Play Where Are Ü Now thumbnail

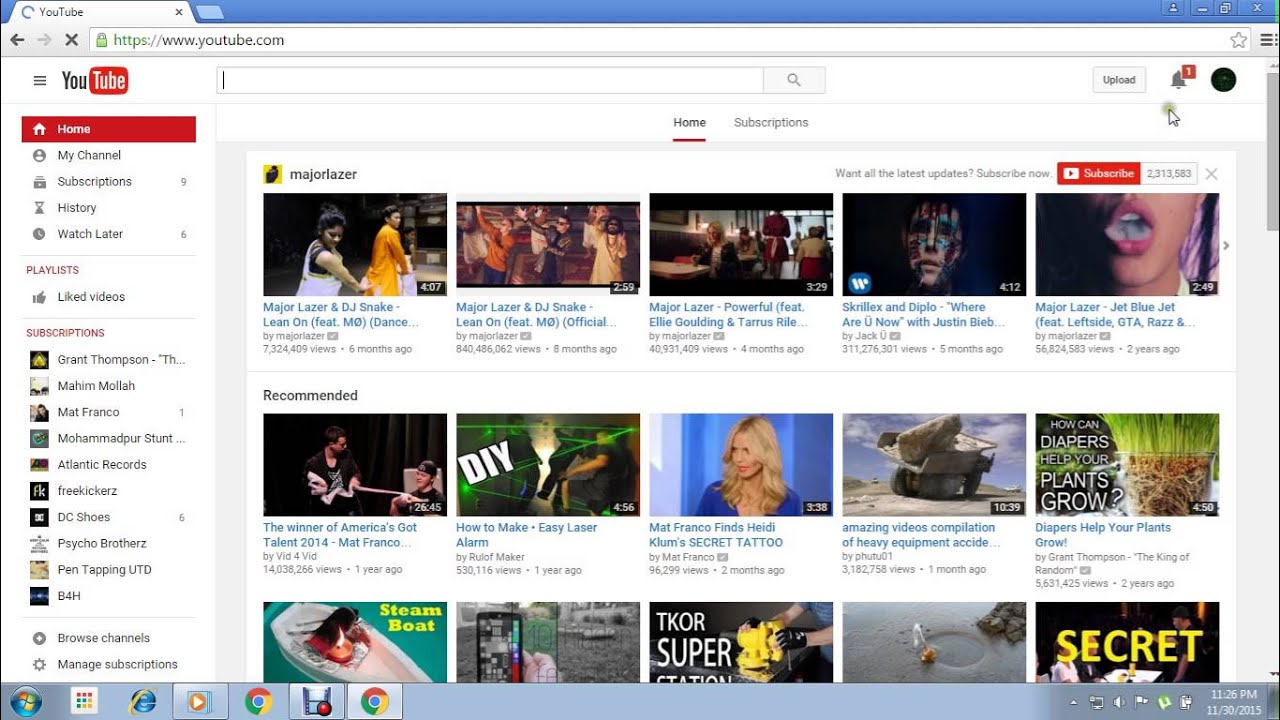tap(934, 245)
